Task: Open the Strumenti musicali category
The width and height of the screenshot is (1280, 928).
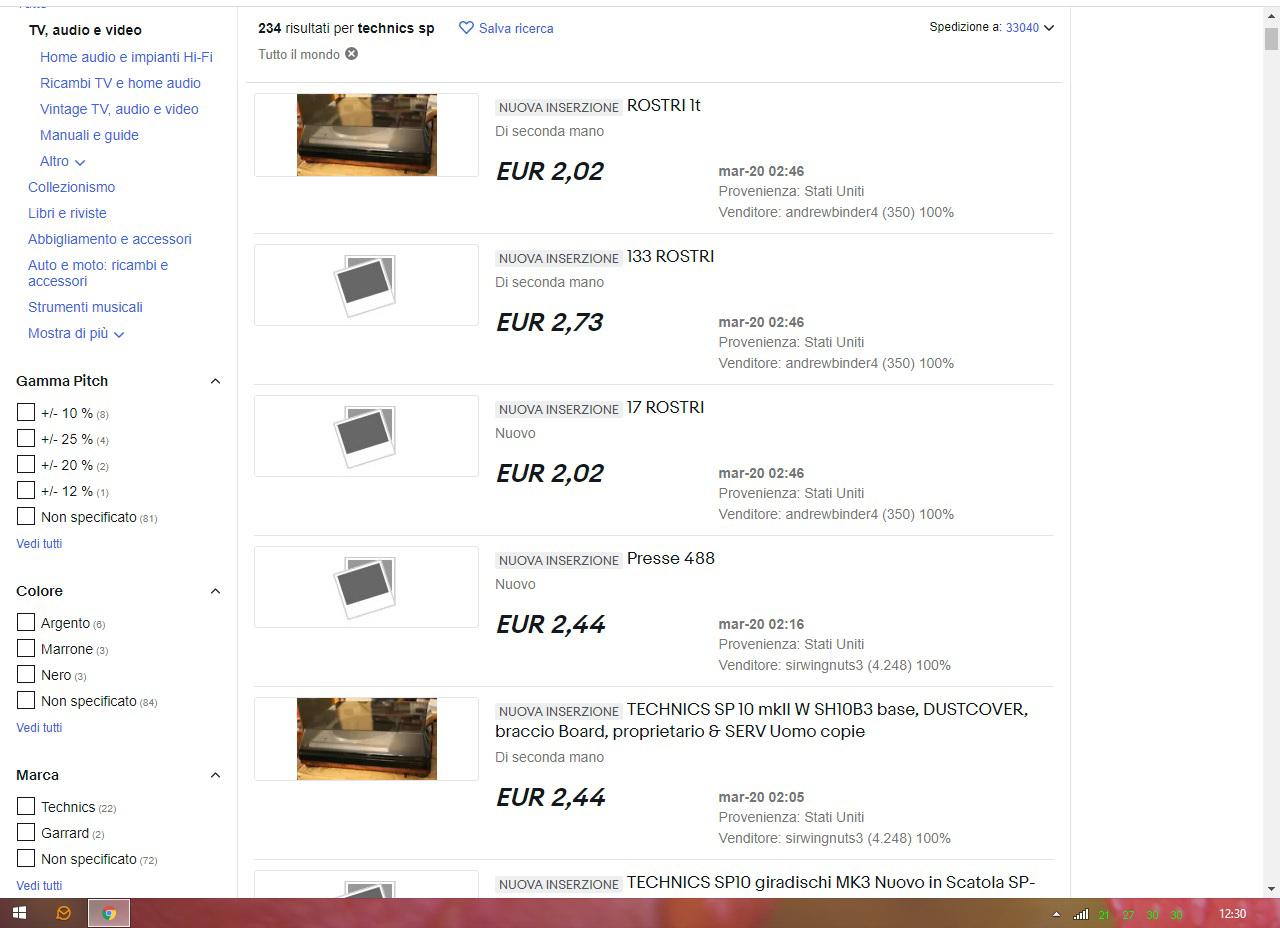Action: 85,307
